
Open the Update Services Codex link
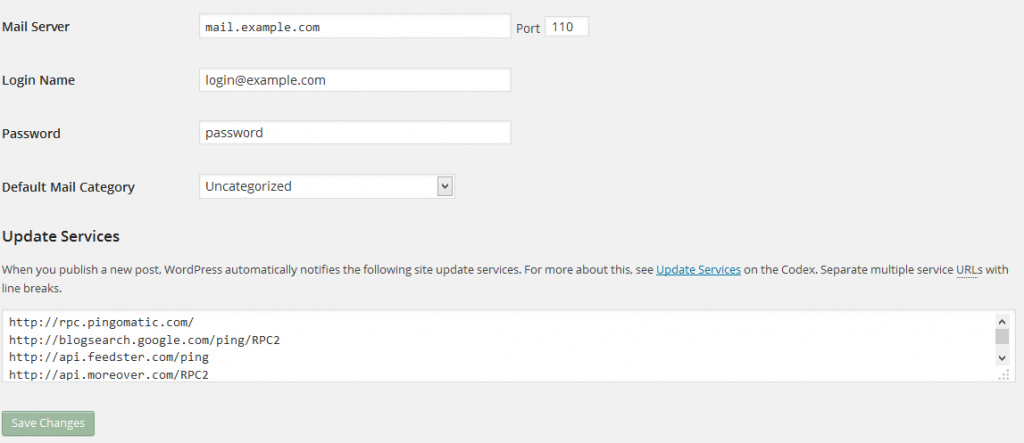698,269
